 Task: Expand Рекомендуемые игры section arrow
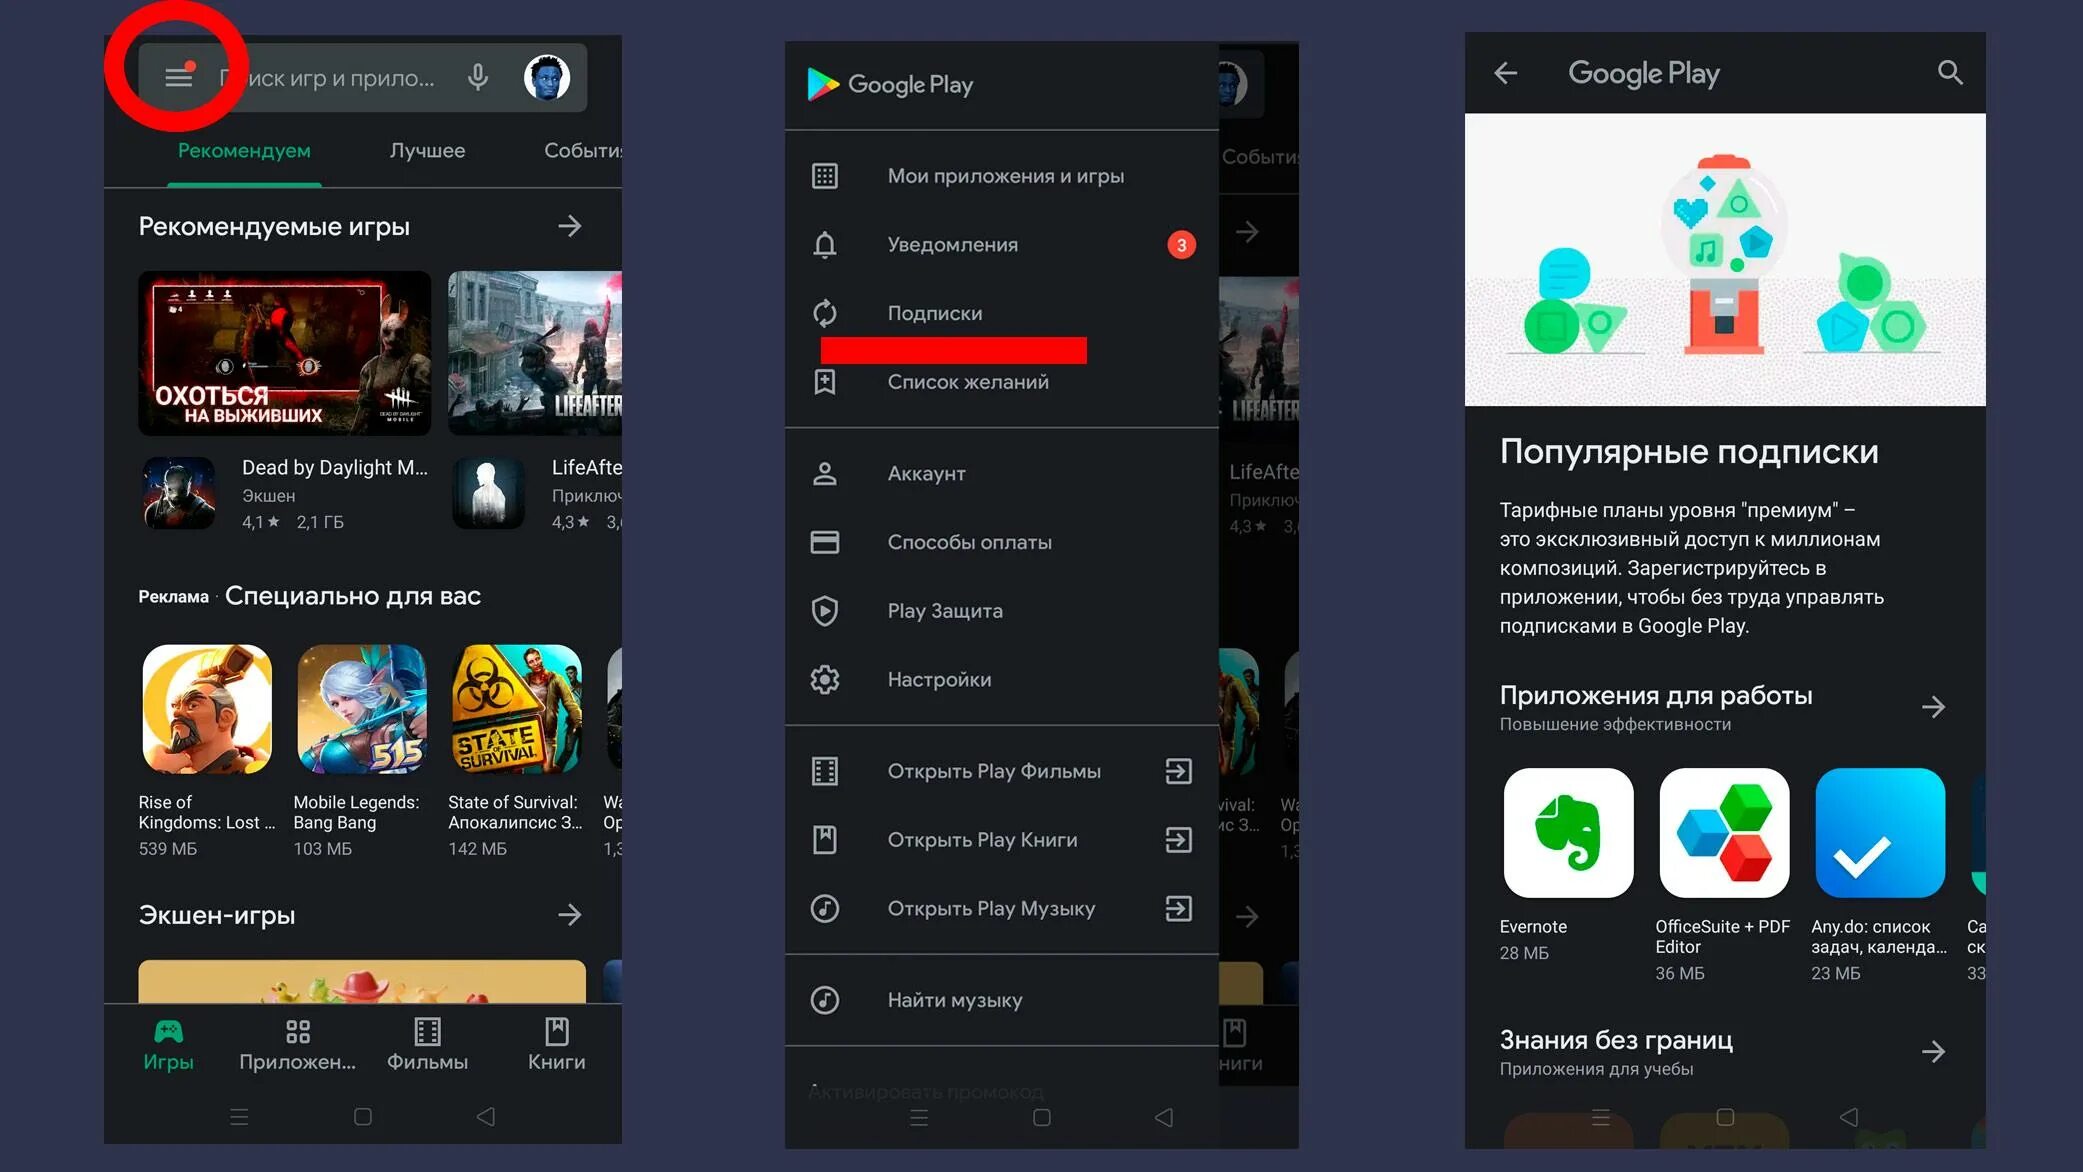(569, 225)
